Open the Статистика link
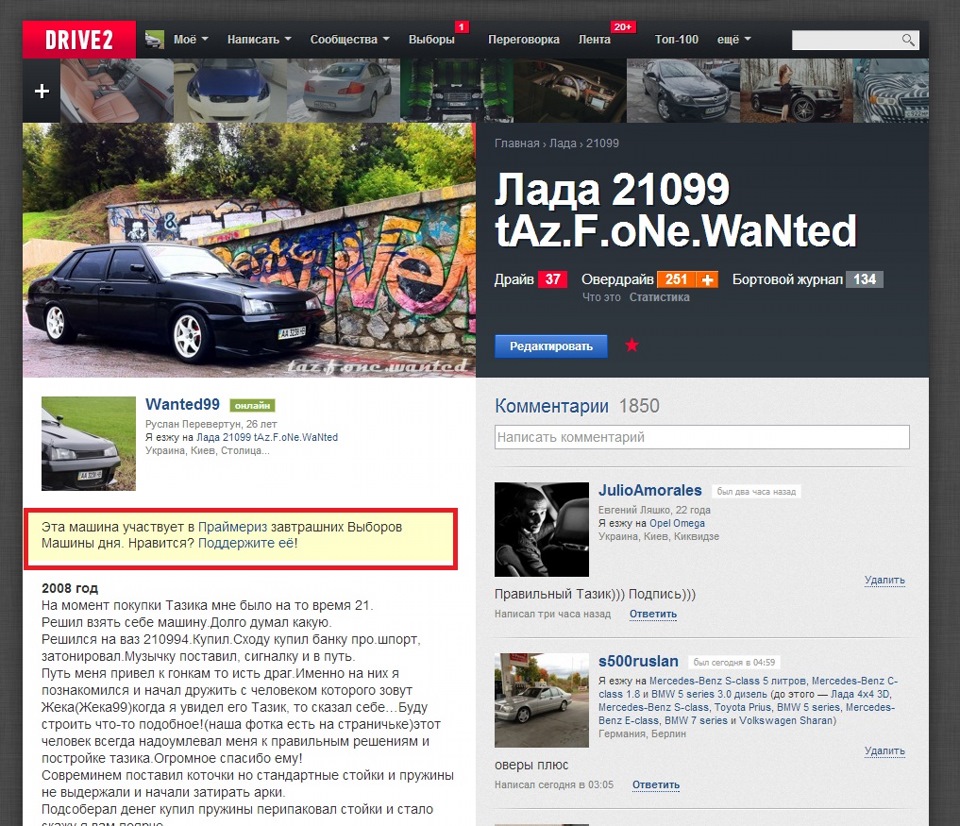 click(659, 297)
